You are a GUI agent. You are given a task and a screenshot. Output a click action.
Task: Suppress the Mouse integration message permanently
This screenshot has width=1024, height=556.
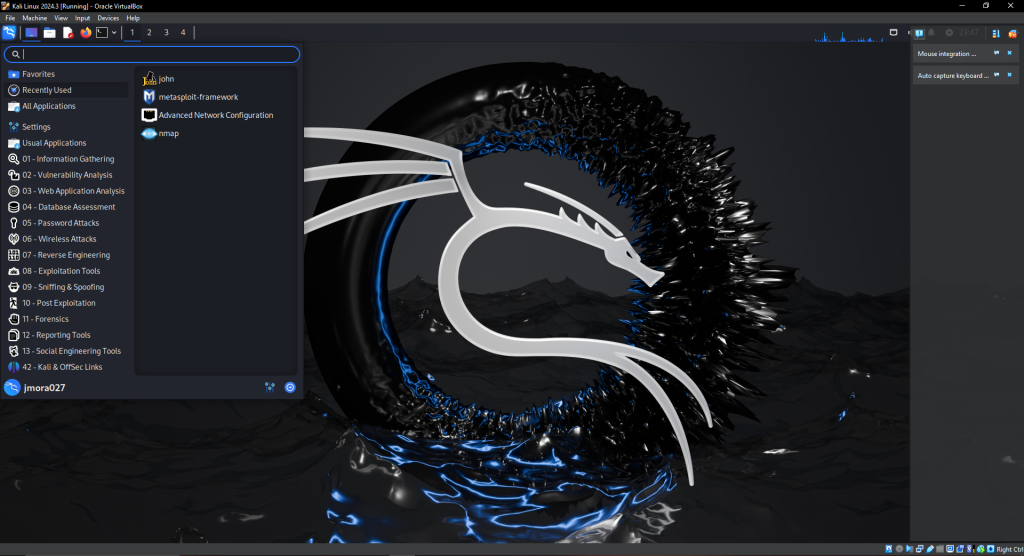tap(997, 53)
